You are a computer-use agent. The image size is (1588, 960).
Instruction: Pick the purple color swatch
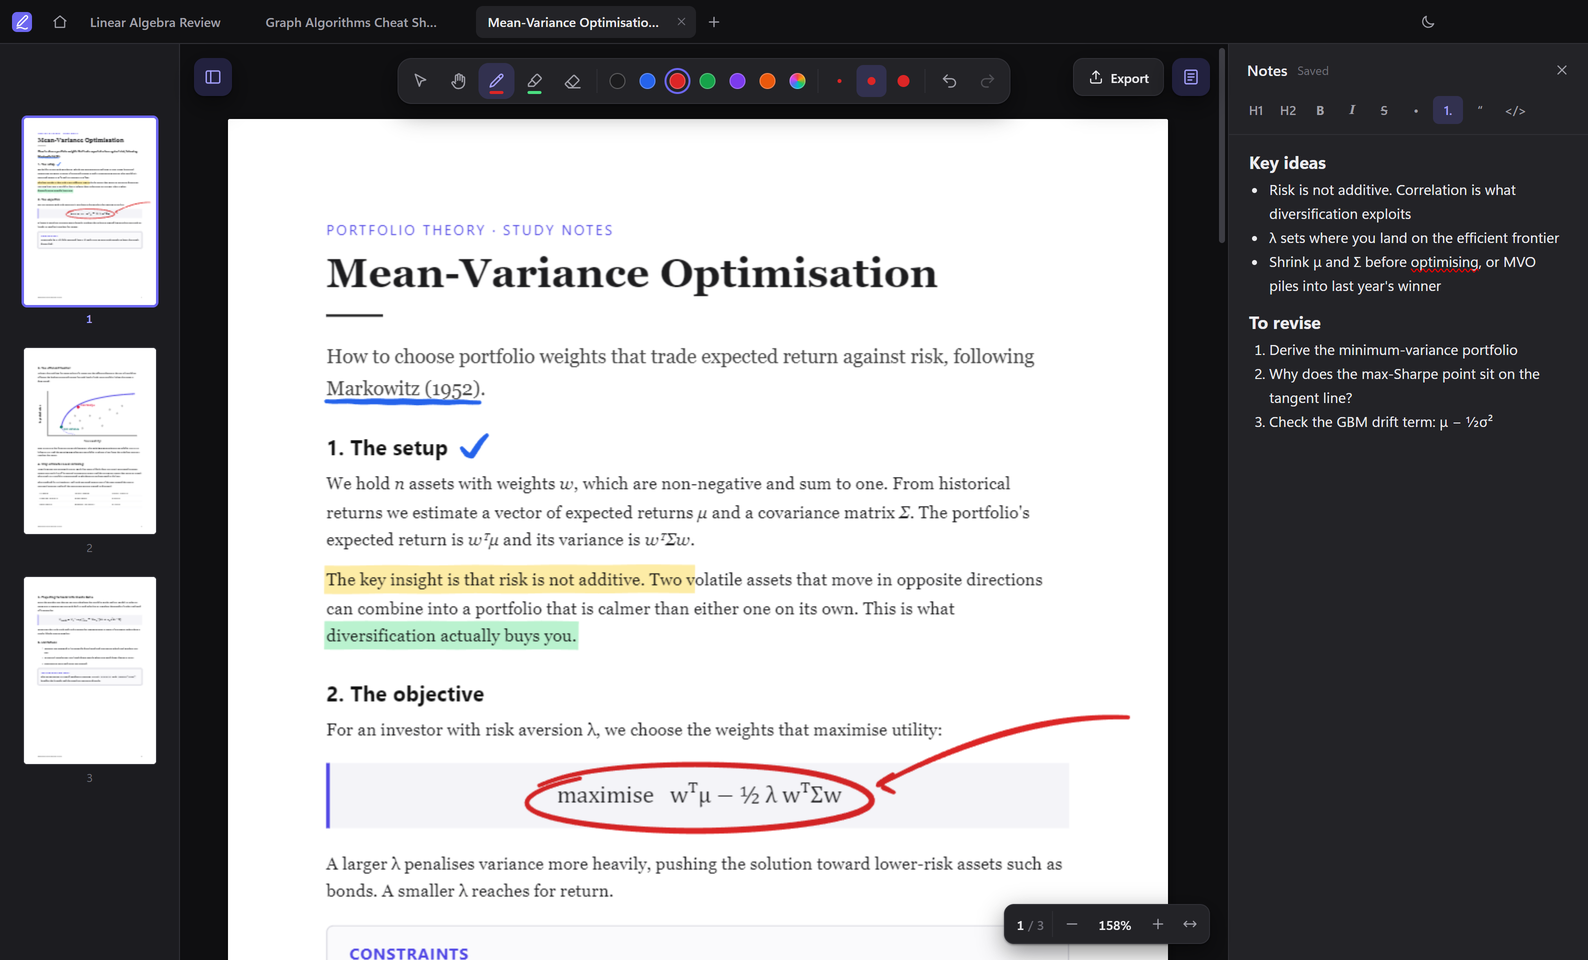click(737, 81)
